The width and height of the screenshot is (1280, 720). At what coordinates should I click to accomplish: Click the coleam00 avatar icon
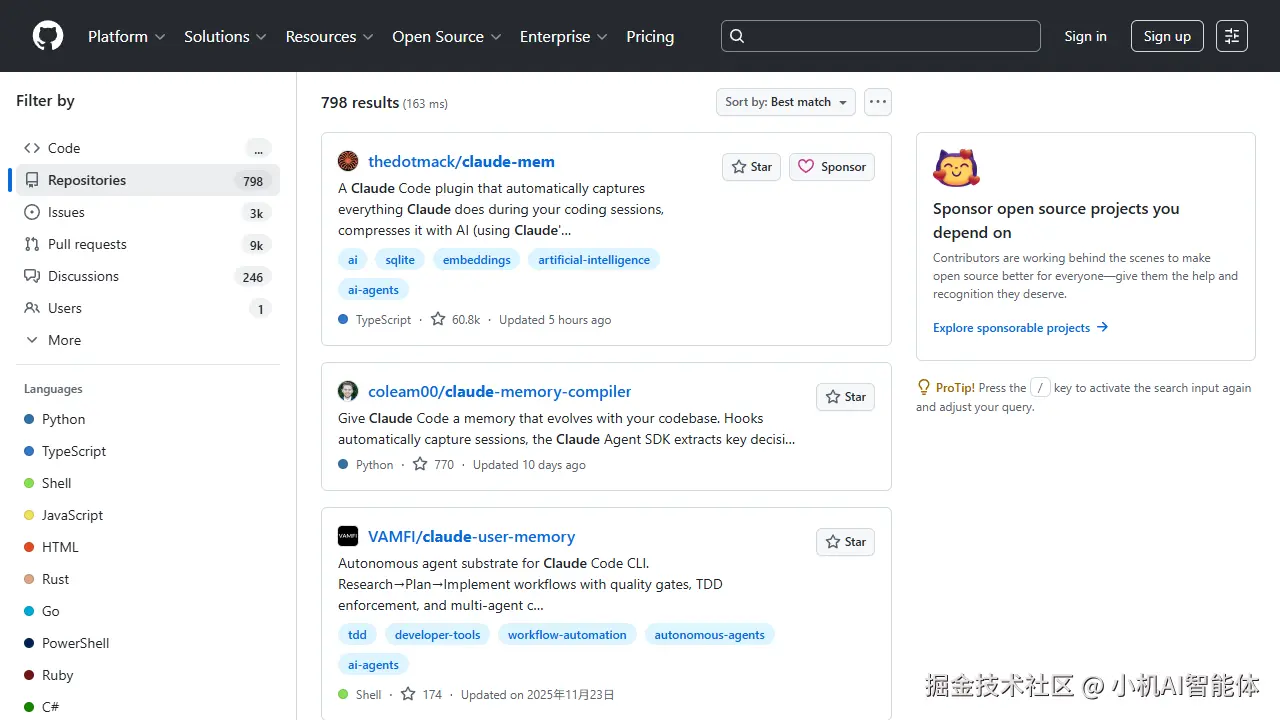(x=348, y=391)
